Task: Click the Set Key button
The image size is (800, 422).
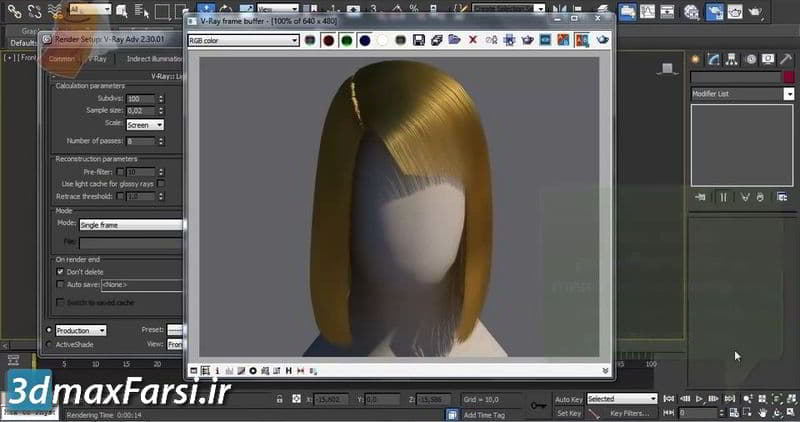Action: tap(568, 412)
